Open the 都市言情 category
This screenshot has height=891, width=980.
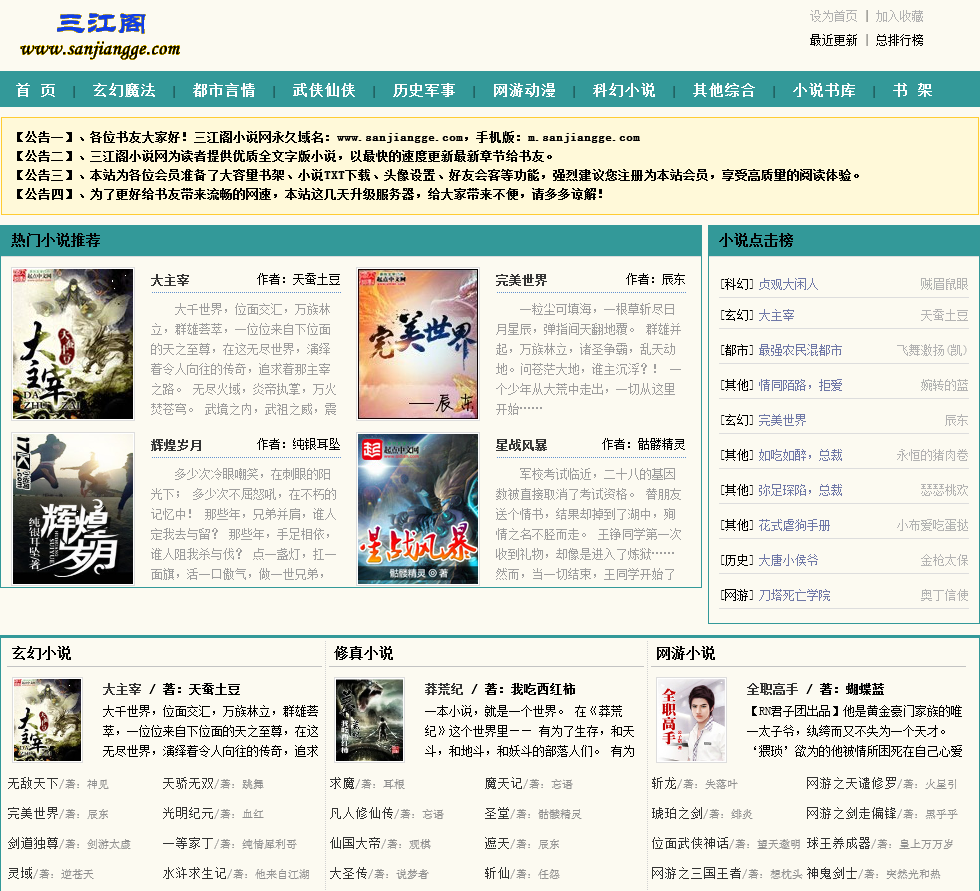[x=224, y=90]
